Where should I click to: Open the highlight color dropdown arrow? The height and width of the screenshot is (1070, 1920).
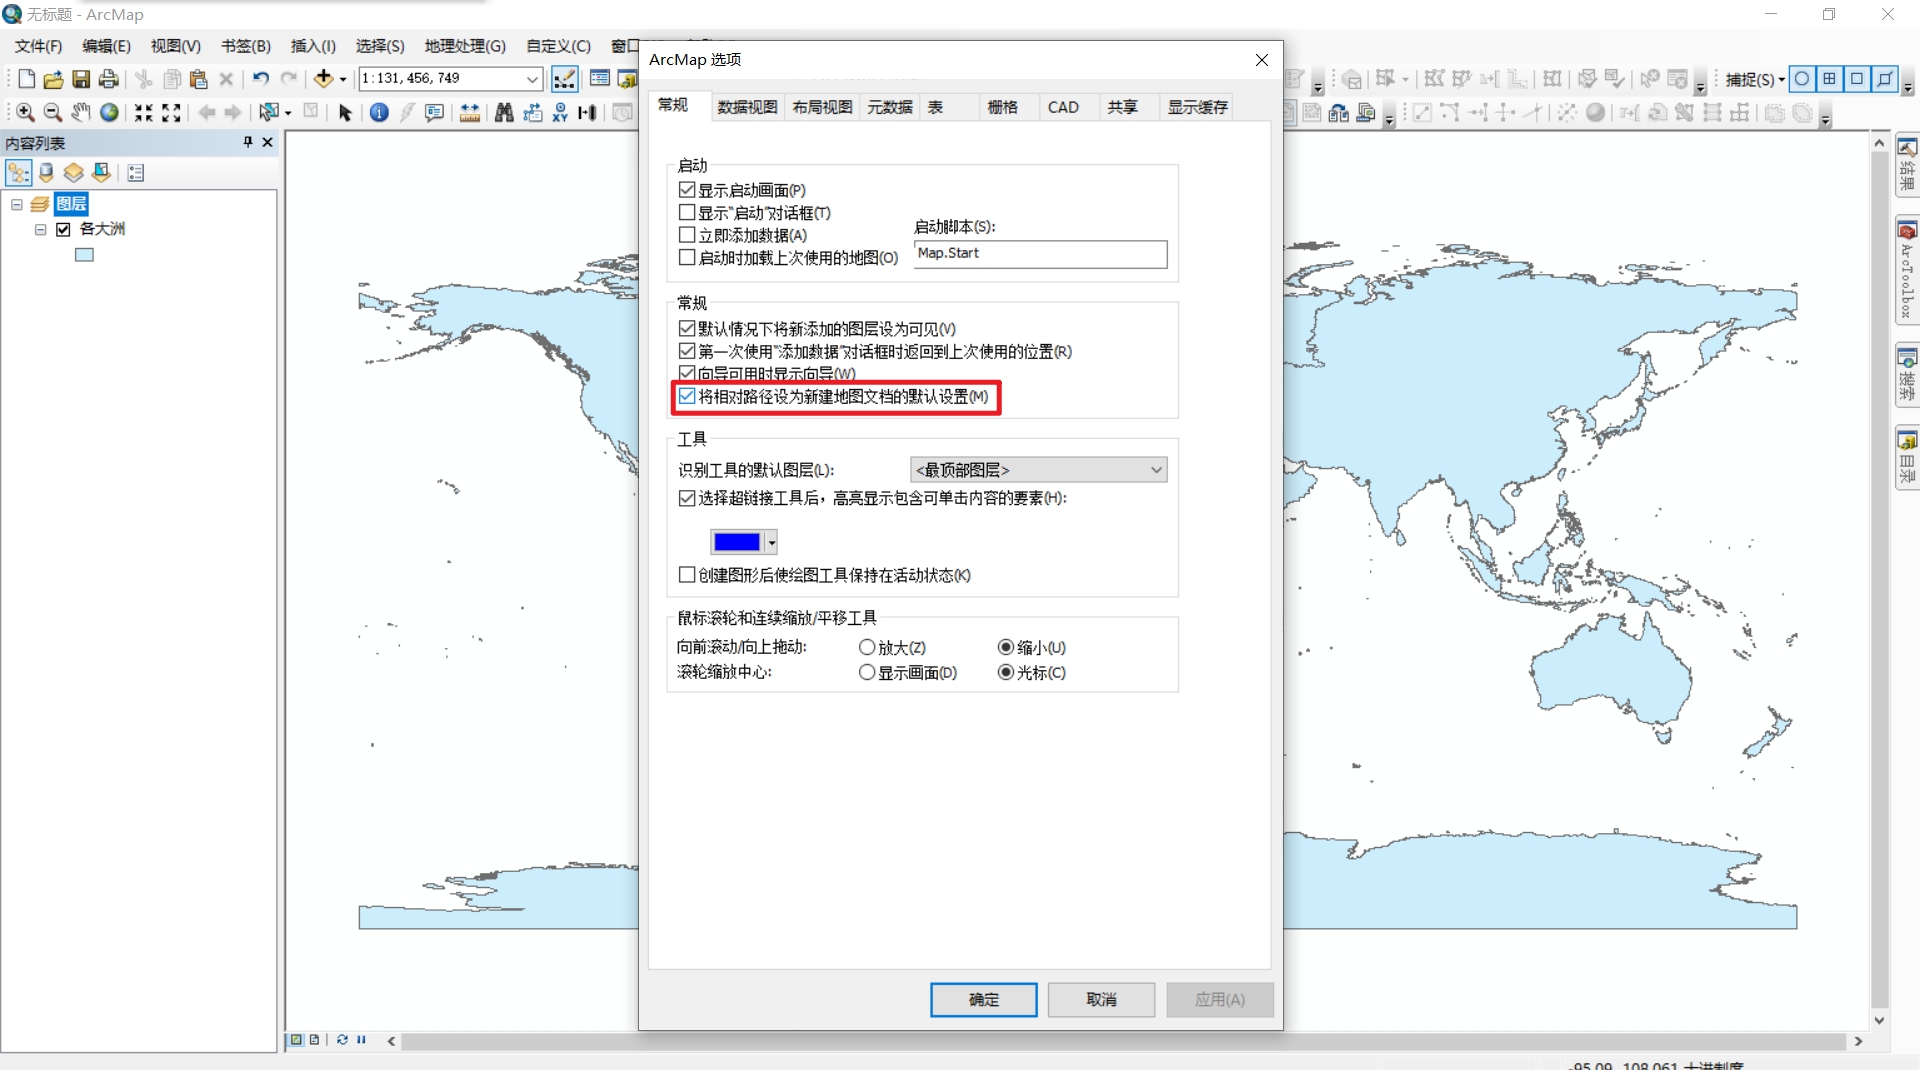tap(771, 542)
